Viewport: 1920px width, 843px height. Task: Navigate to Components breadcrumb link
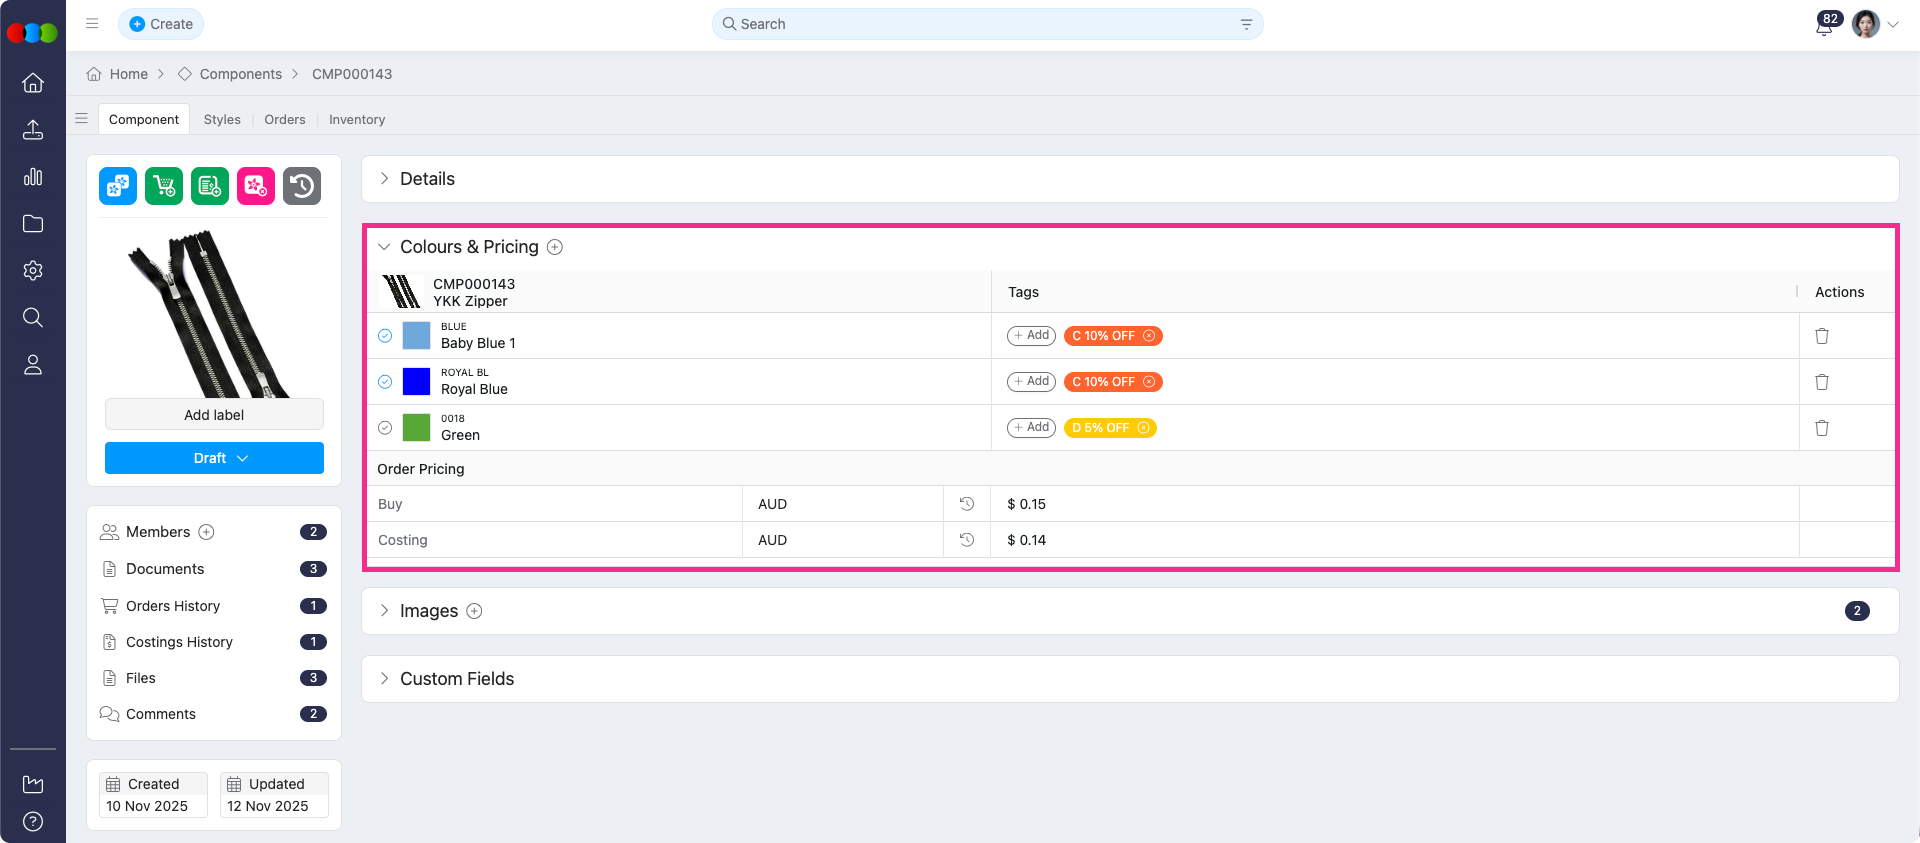tap(240, 74)
